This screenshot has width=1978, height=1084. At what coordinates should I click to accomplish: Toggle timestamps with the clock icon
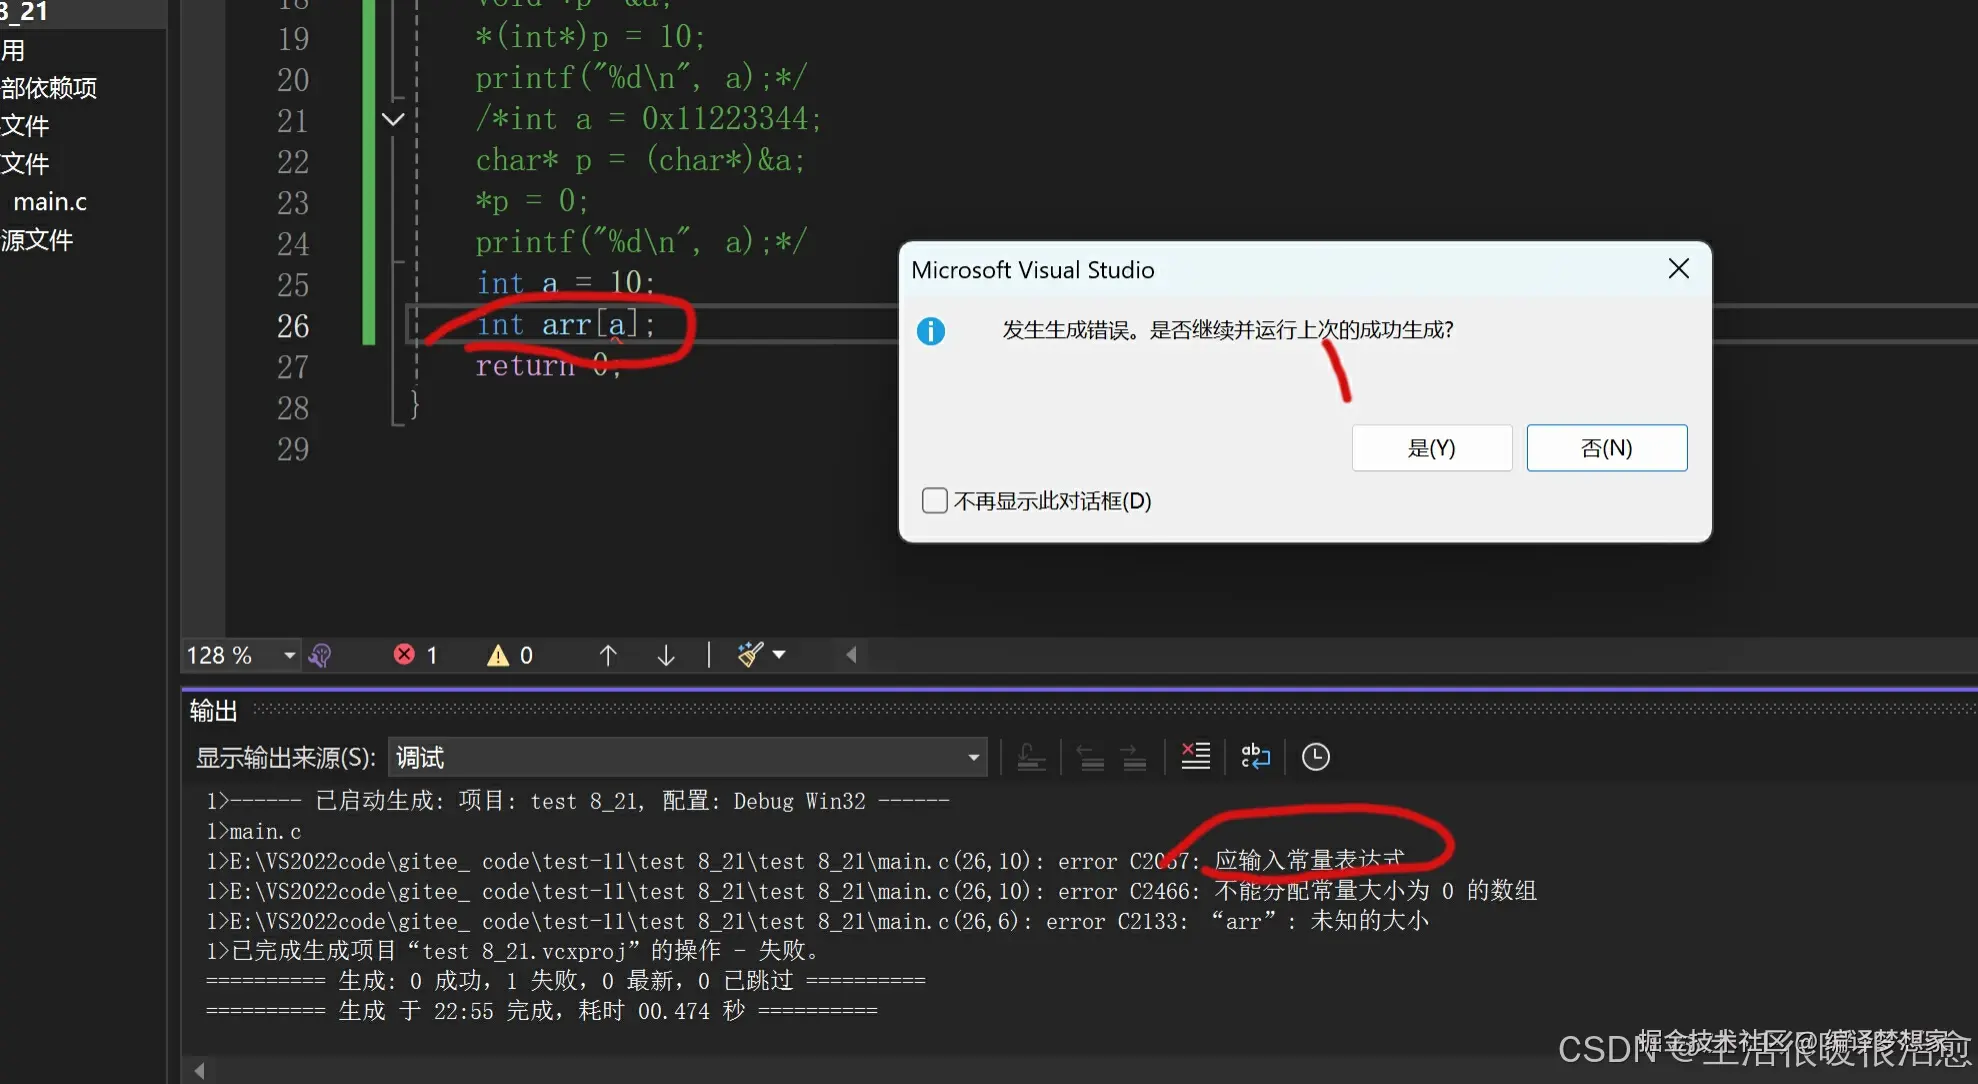click(1315, 757)
